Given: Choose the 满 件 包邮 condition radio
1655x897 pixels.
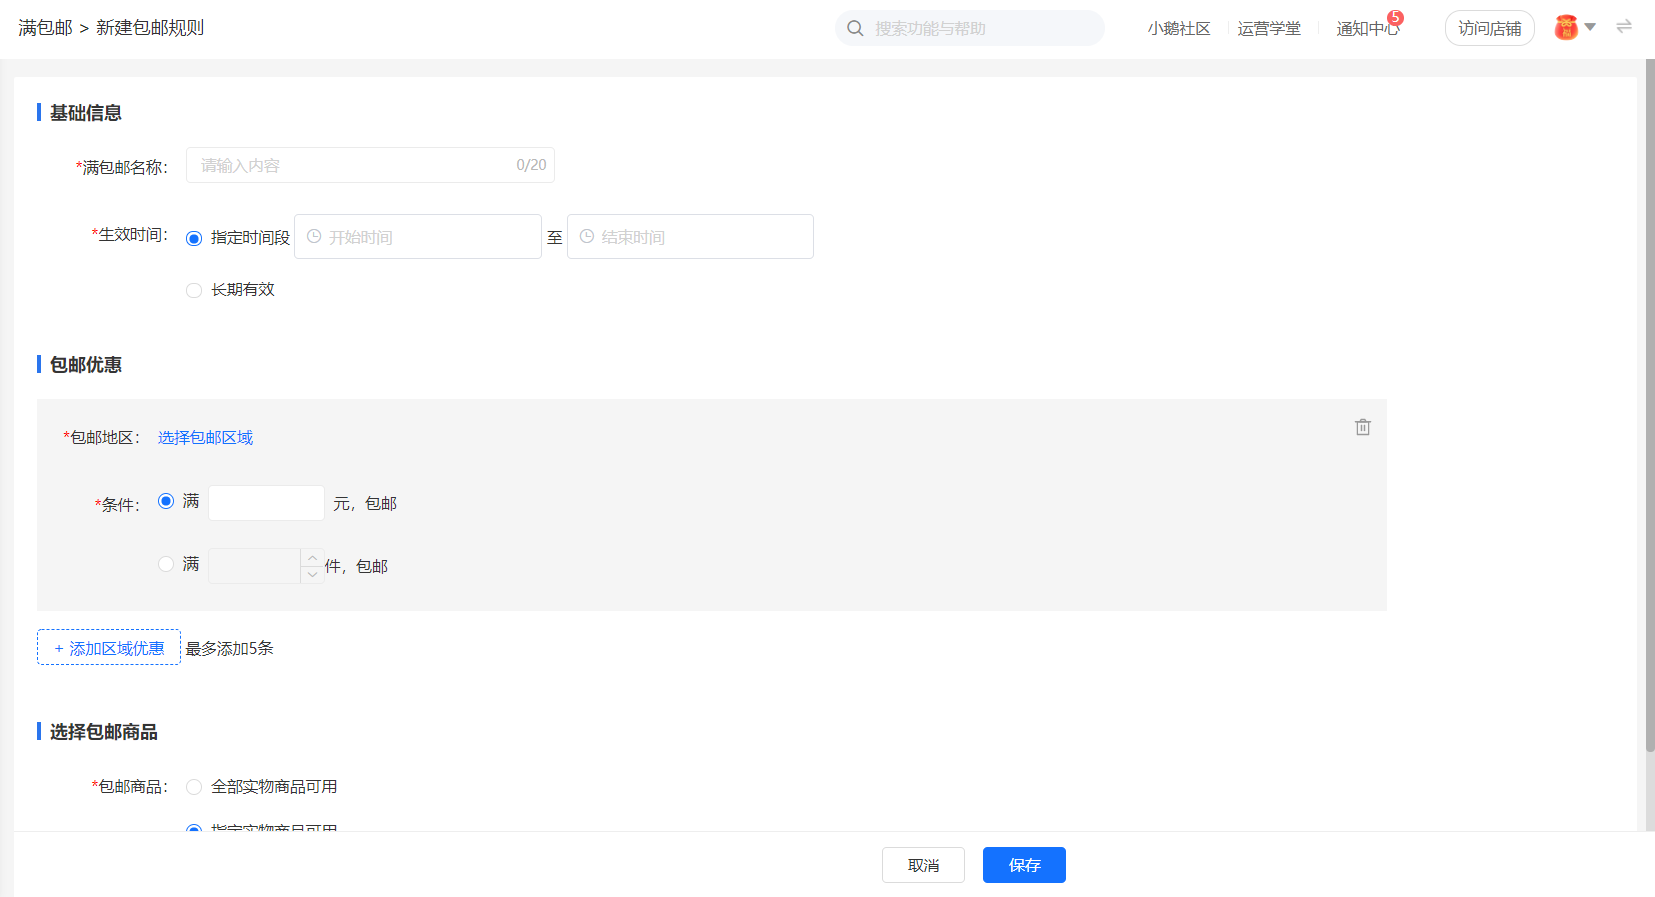Looking at the screenshot, I should [166, 564].
